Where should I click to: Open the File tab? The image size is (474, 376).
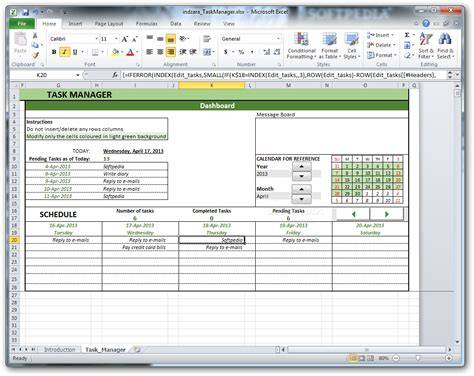22,24
